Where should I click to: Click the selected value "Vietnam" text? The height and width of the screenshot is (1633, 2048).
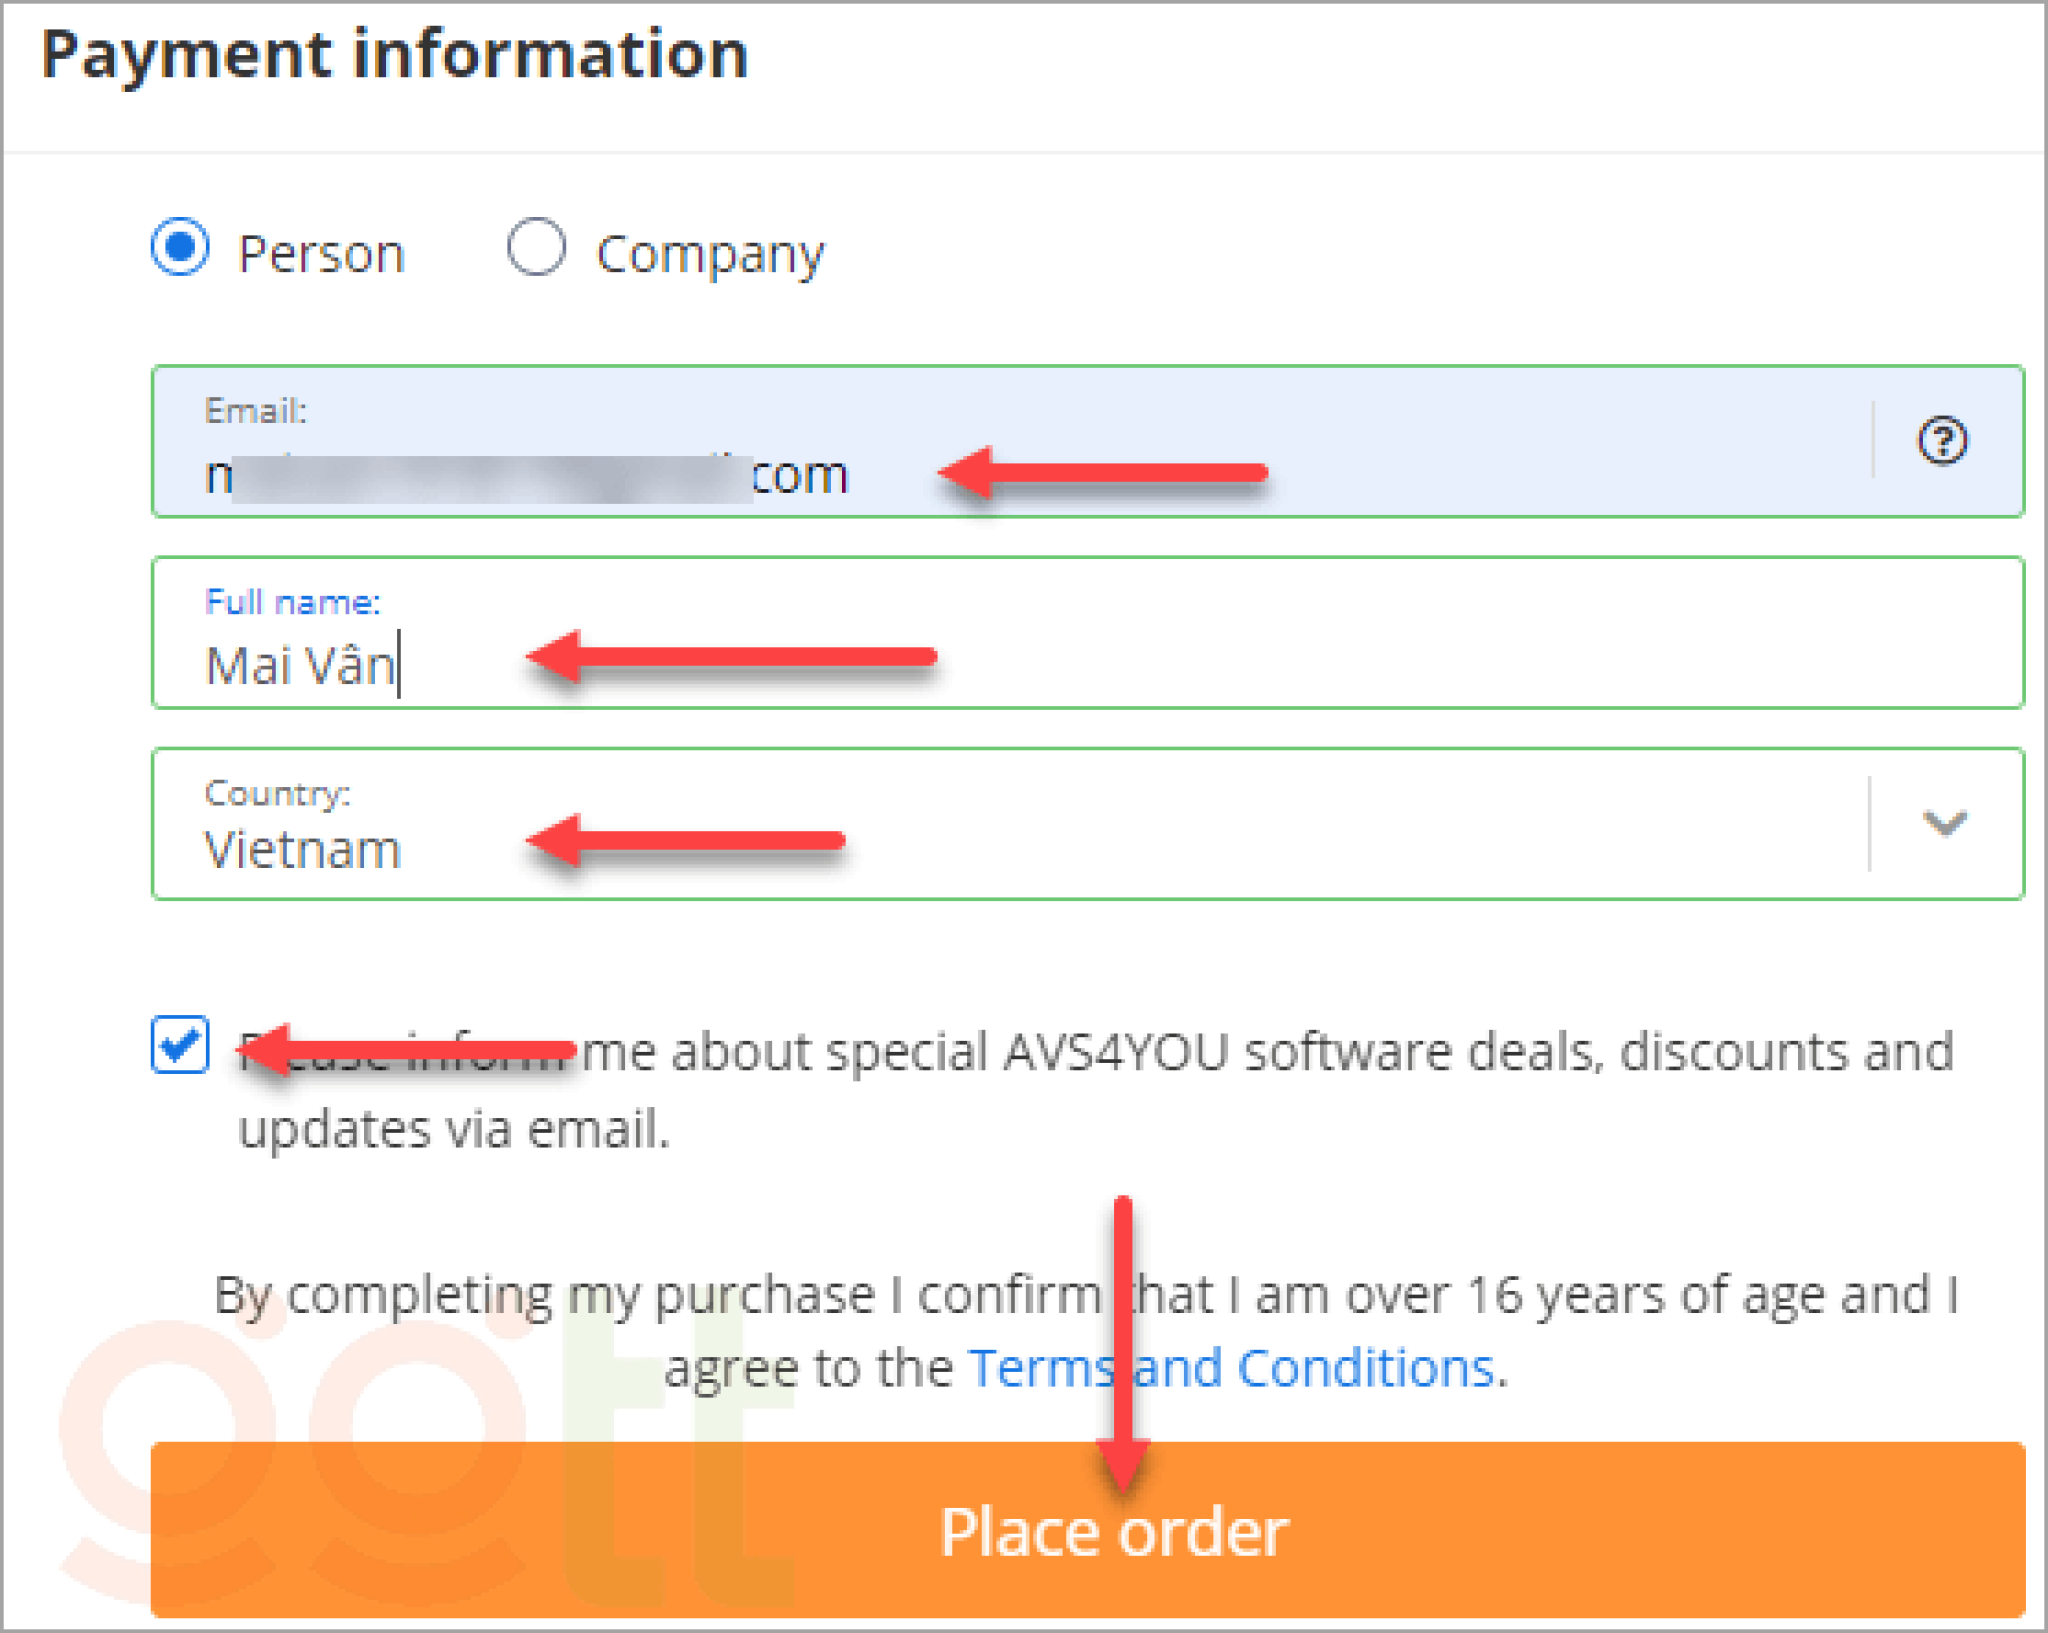click(x=302, y=850)
